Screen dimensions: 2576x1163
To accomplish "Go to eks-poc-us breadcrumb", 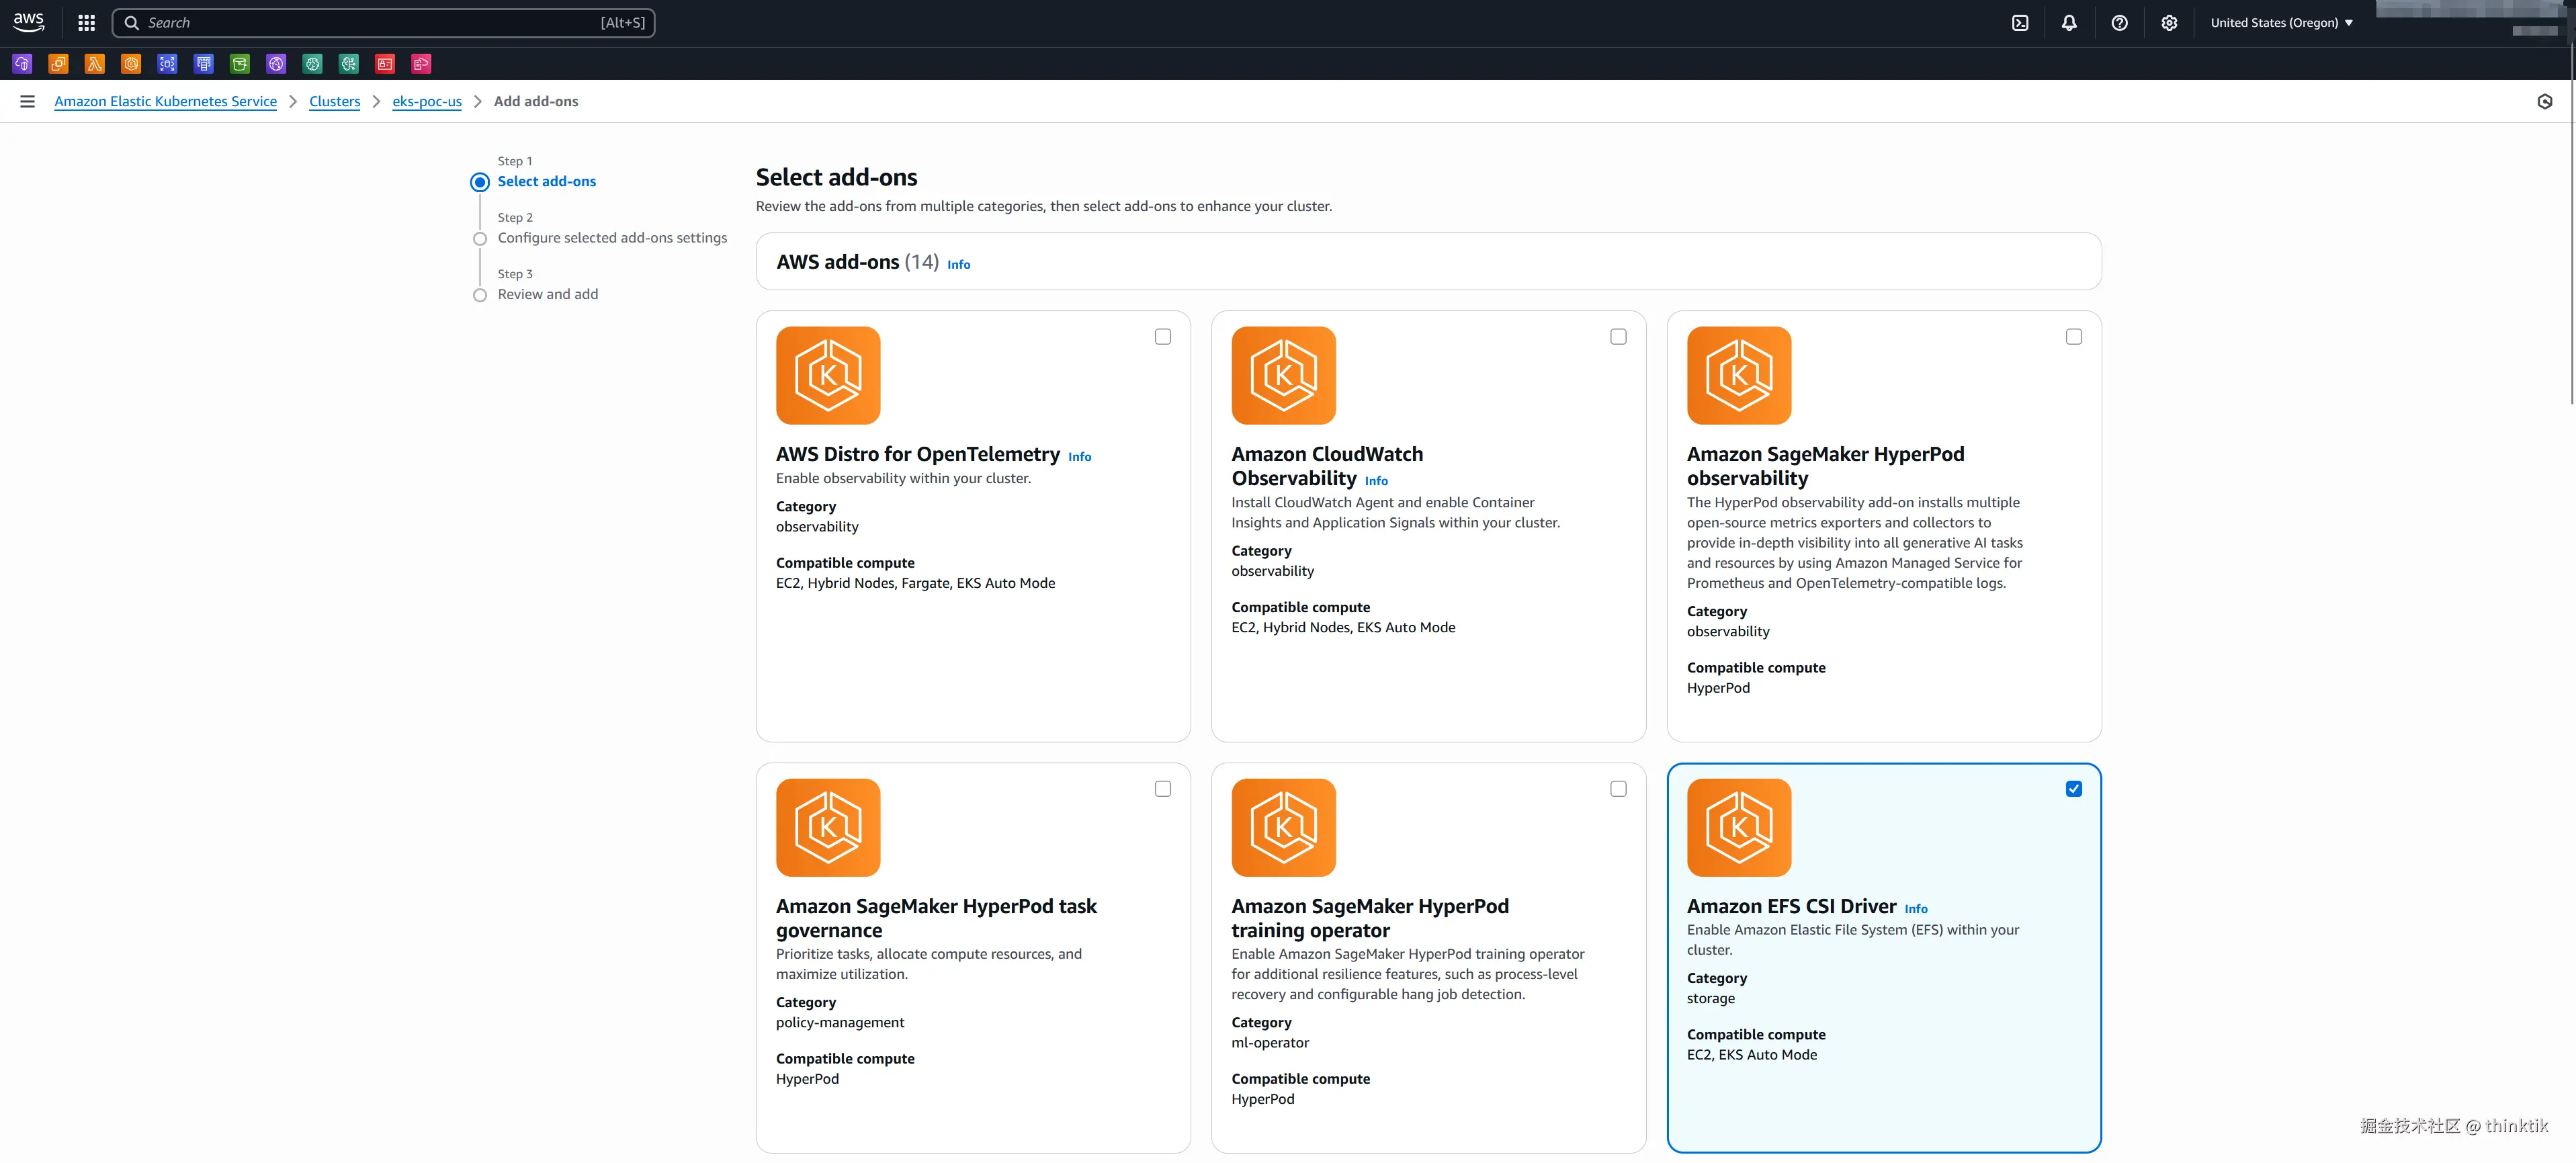I will point(427,101).
